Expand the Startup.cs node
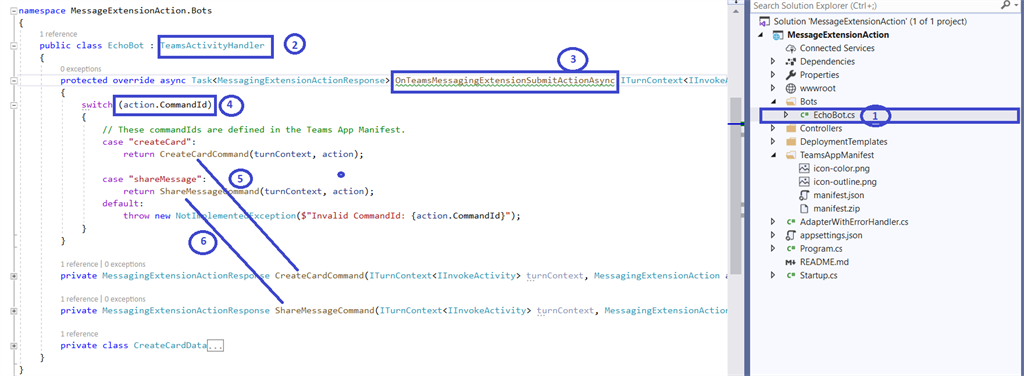The height and width of the screenshot is (376, 1024). coord(774,275)
